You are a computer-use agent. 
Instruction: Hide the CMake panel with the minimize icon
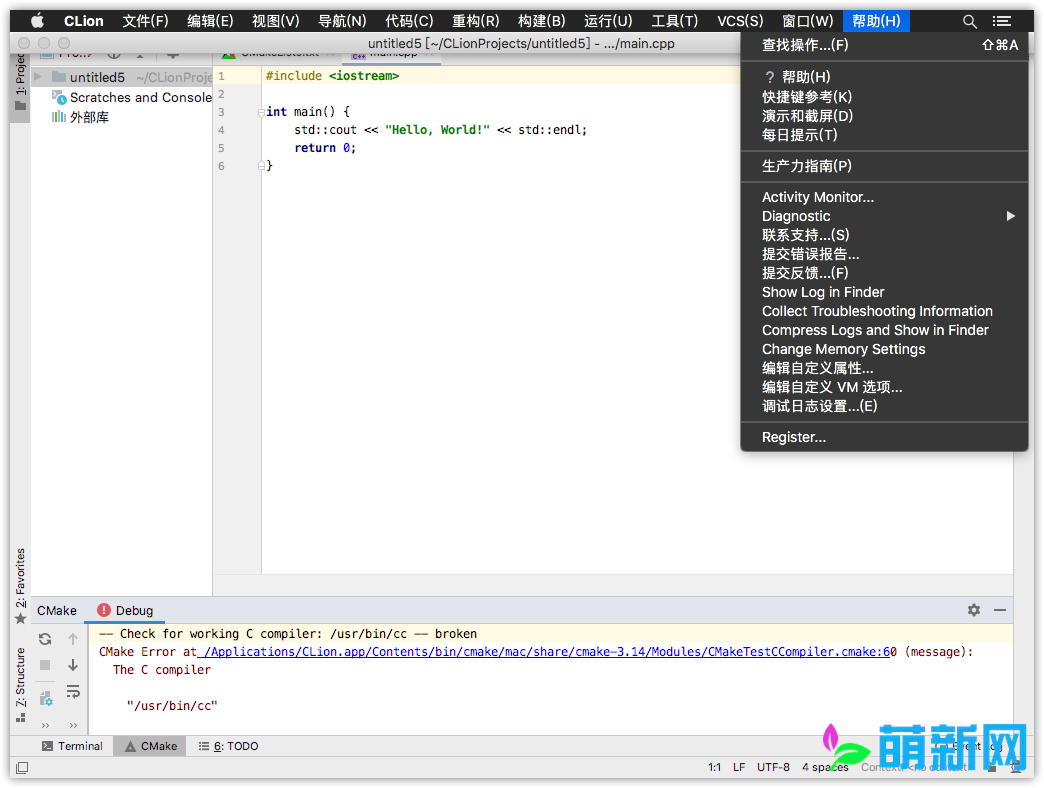1000,610
